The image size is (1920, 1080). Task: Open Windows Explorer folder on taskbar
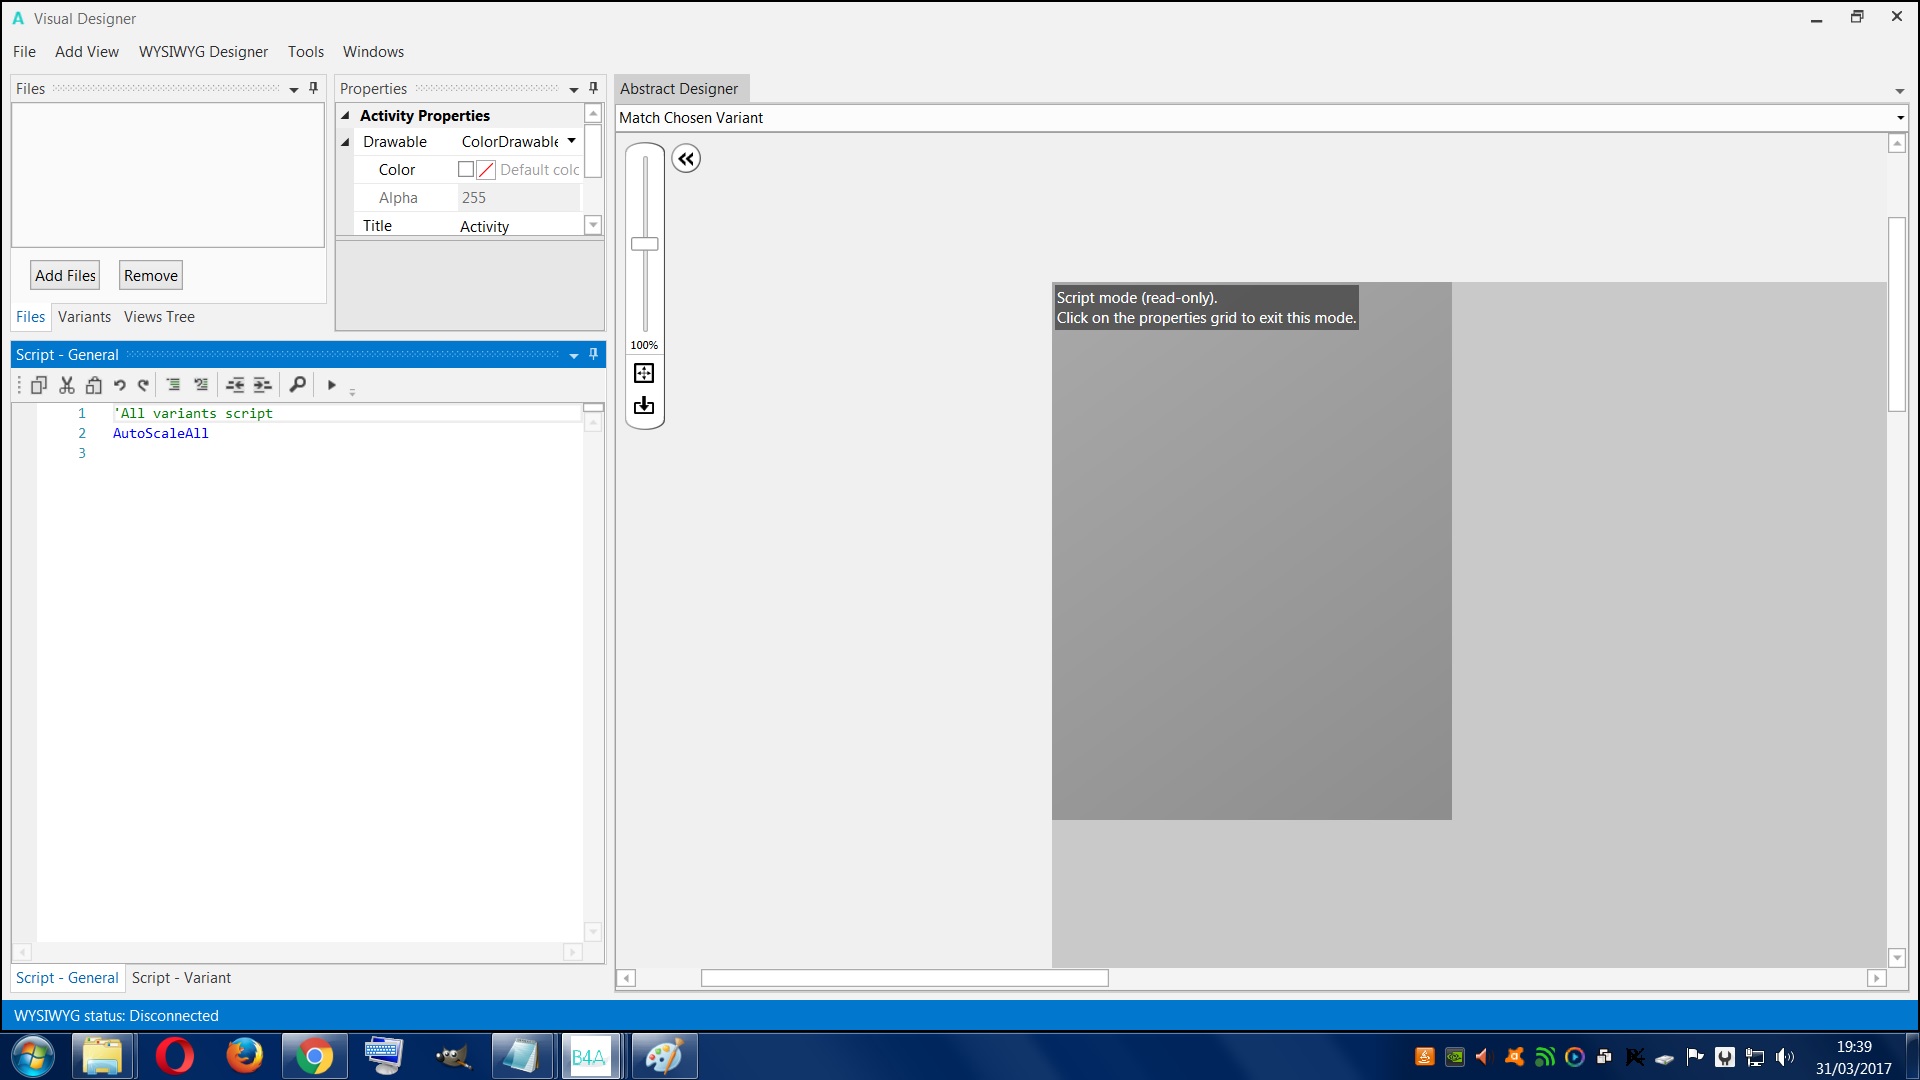point(102,1056)
